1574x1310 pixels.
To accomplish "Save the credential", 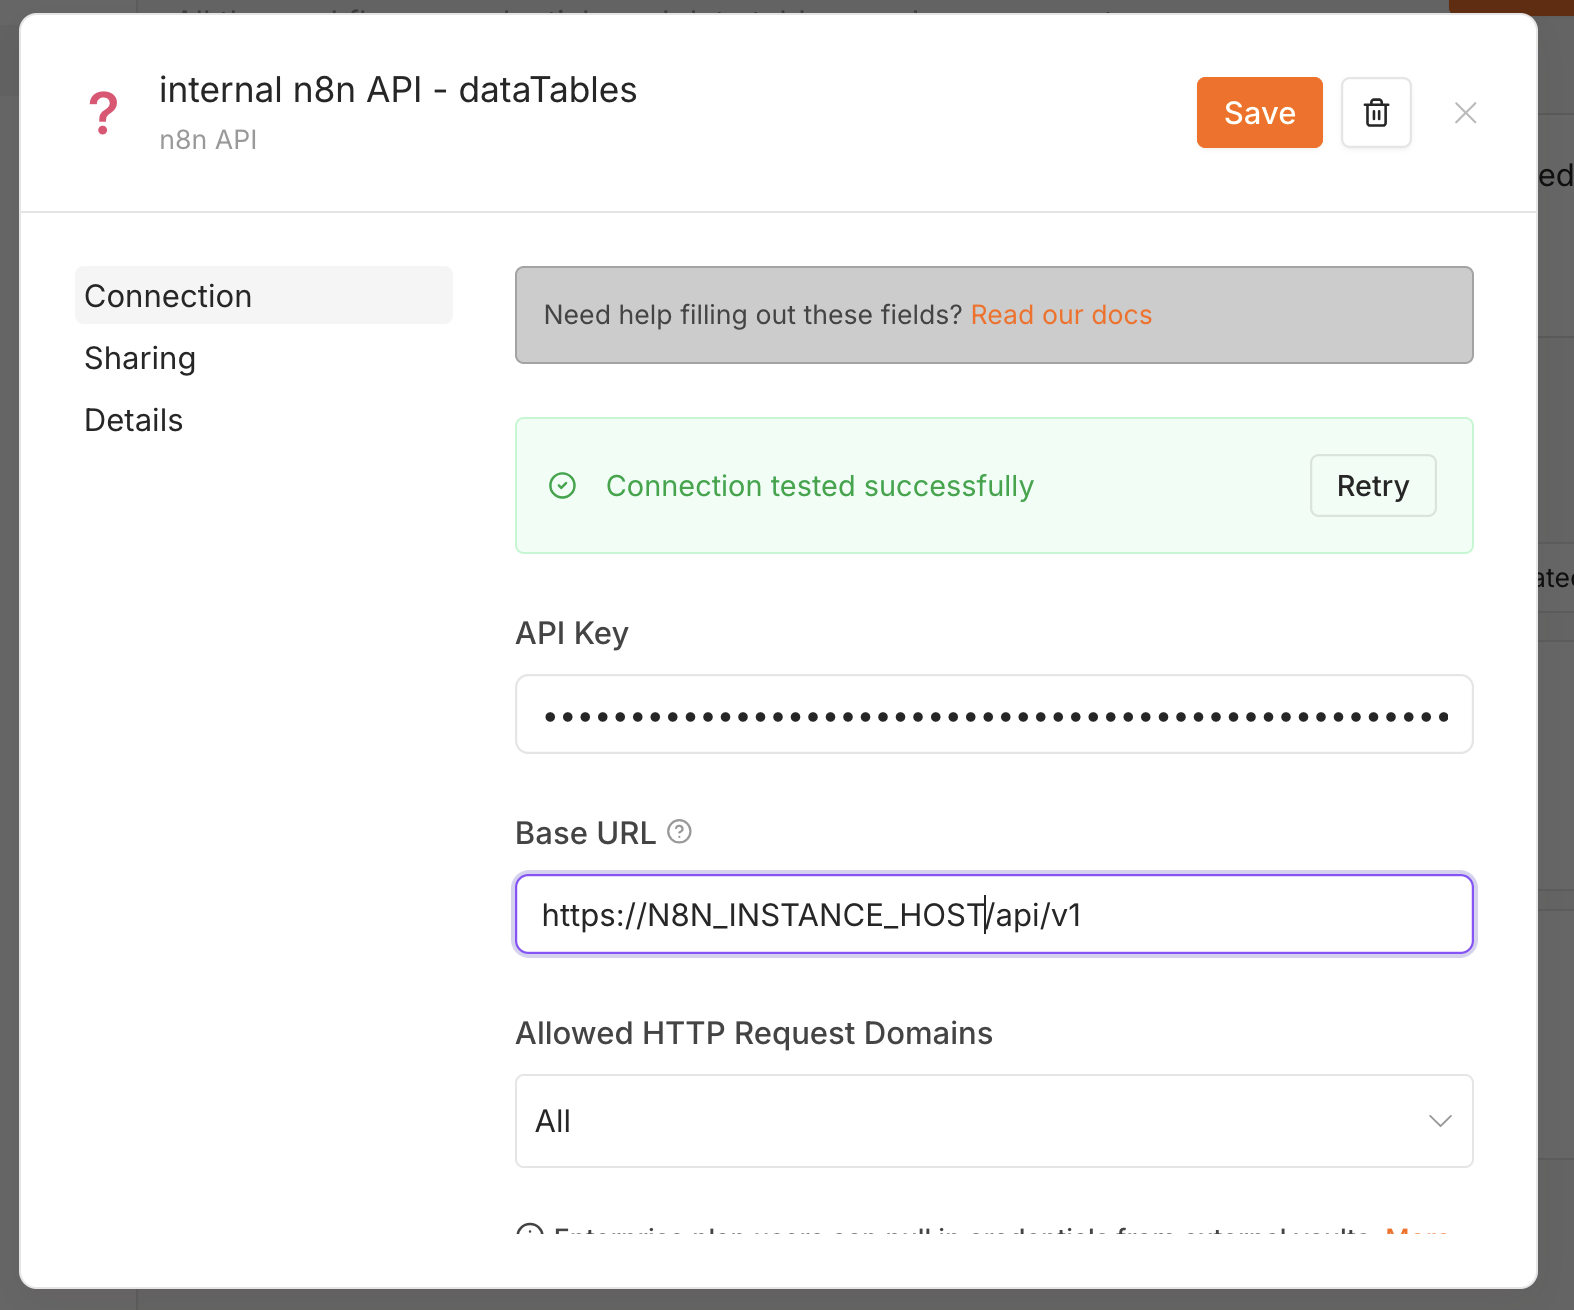I will 1259,112.
